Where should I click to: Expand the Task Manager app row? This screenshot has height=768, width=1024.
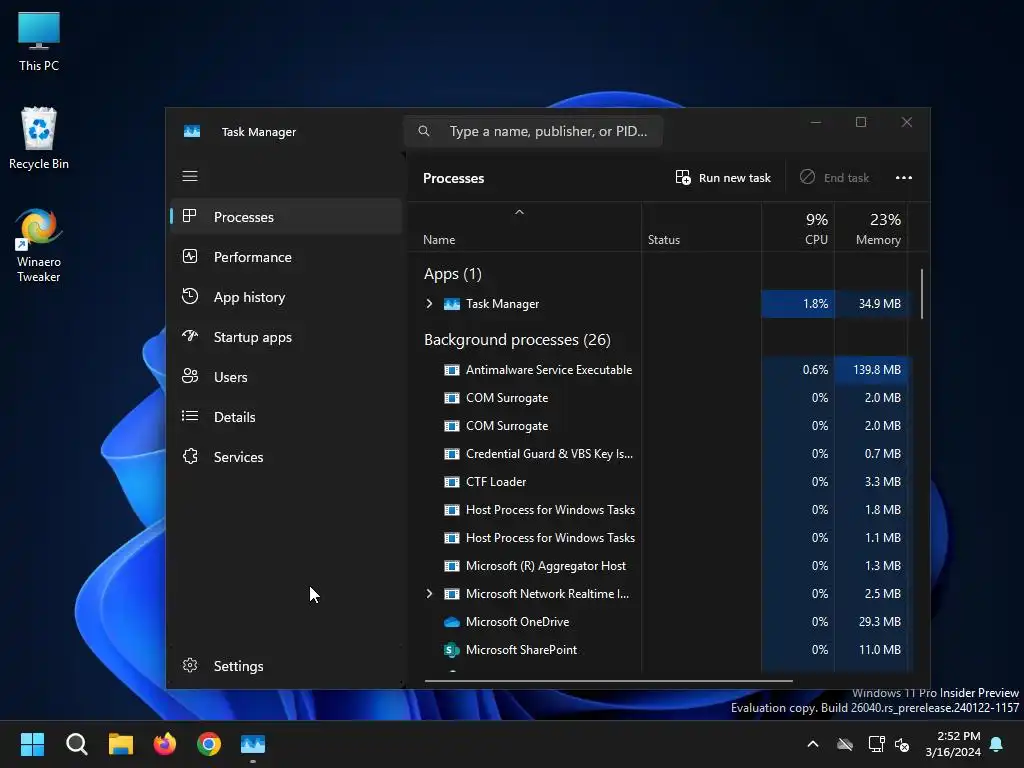429,304
